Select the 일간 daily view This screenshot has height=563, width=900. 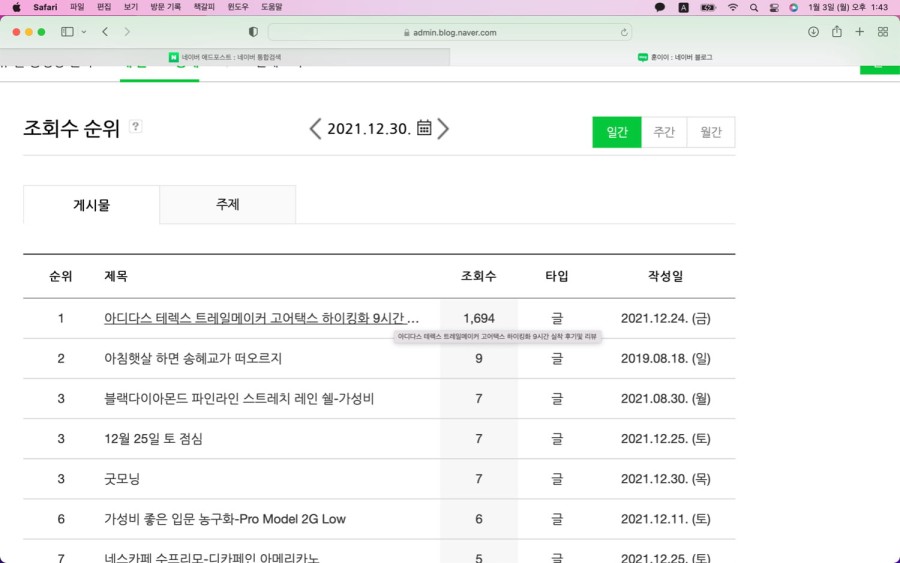[617, 132]
